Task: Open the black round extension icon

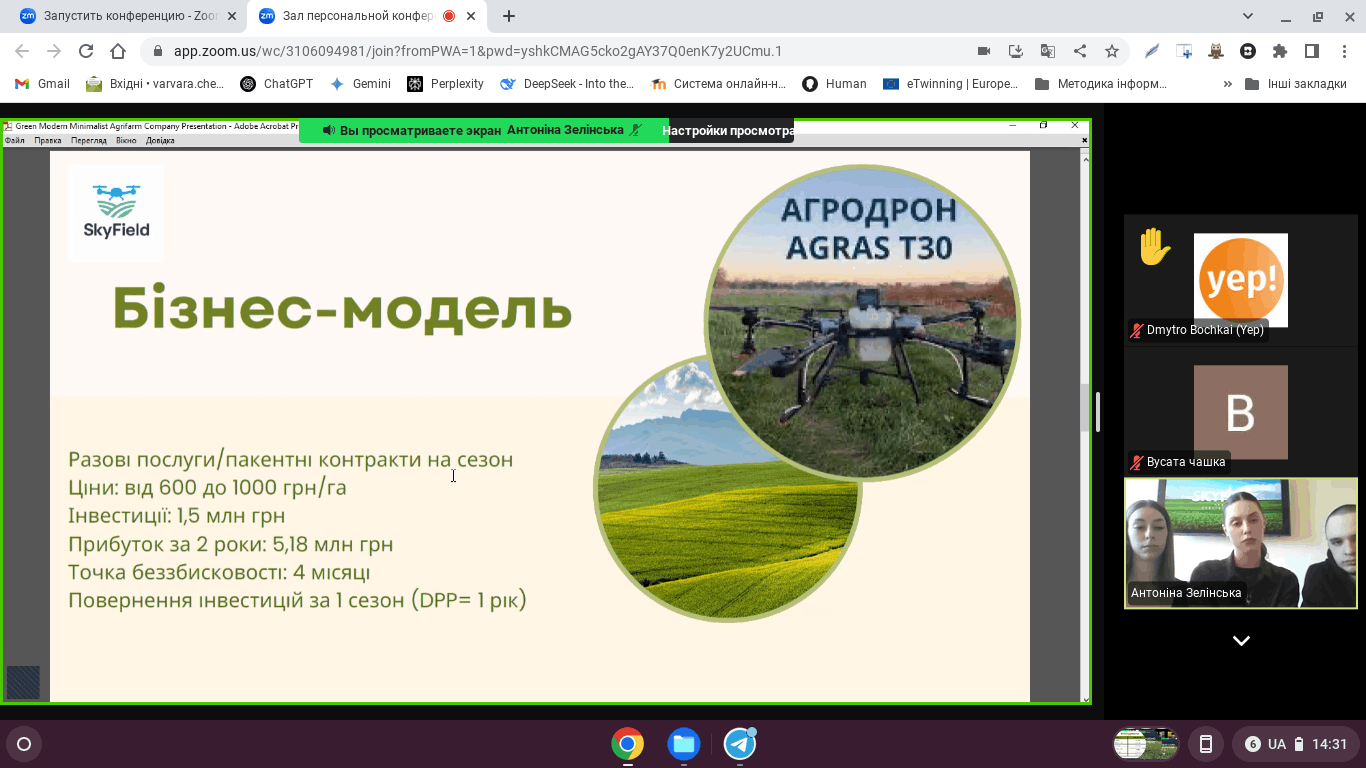Action: 1248,51
